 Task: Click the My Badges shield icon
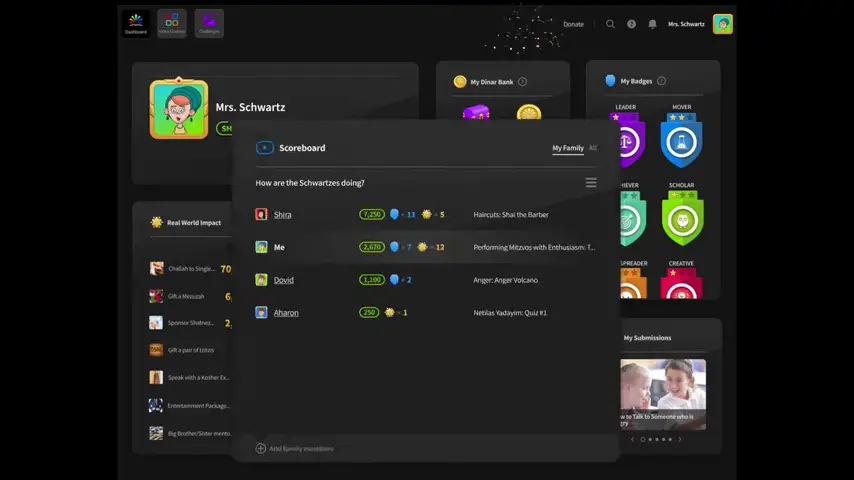610,81
